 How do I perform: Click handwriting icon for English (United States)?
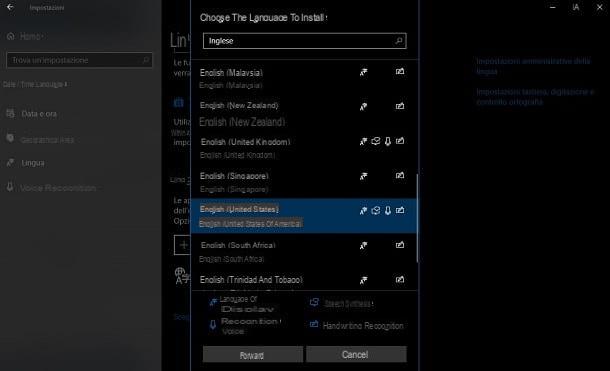pyautogui.click(x=400, y=210)
